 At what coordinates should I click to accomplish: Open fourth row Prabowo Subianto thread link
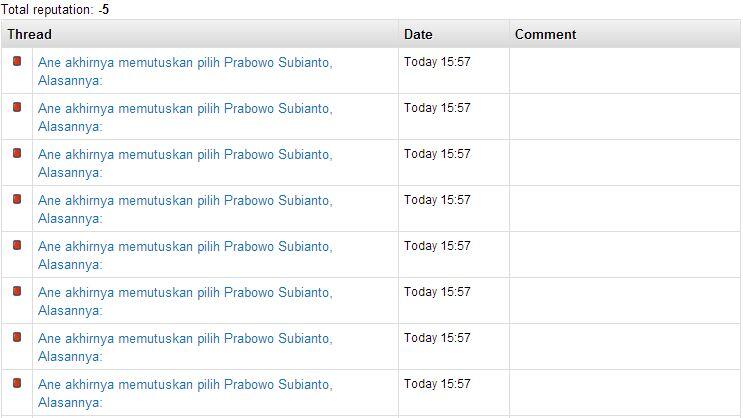(185, 209)
